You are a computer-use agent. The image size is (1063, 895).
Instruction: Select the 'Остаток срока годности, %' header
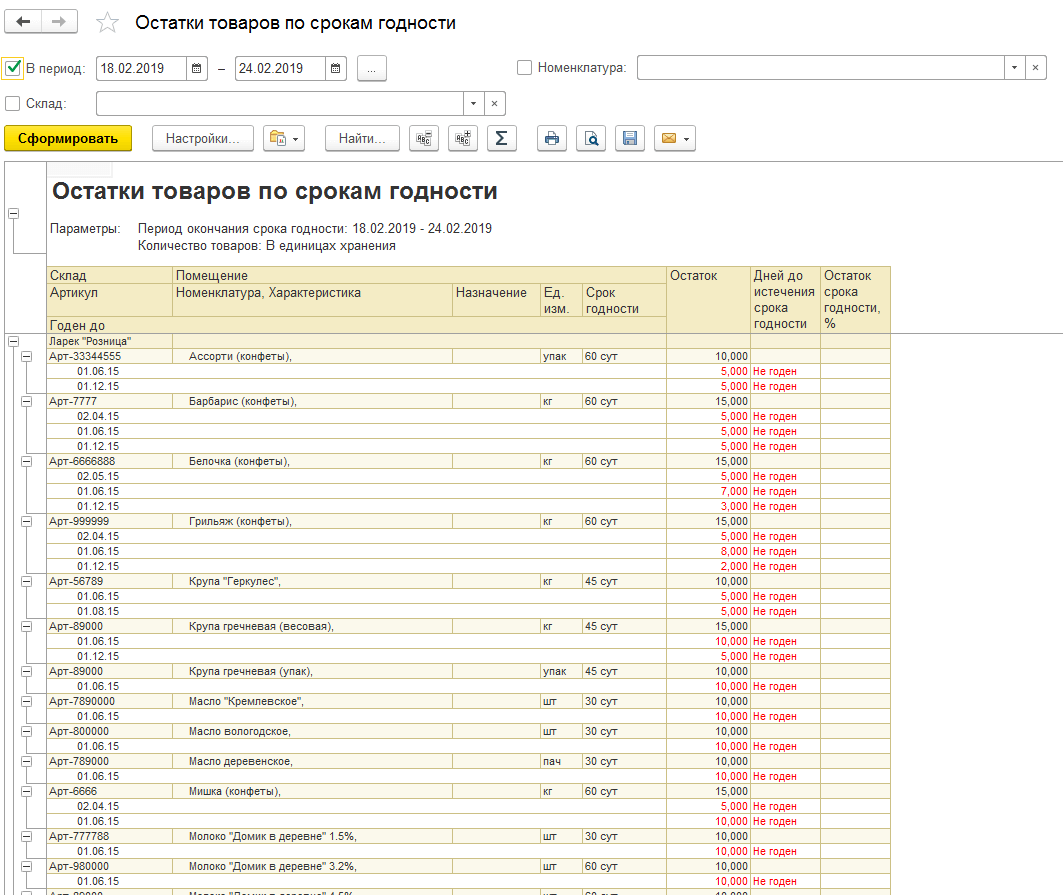[855, 300]
